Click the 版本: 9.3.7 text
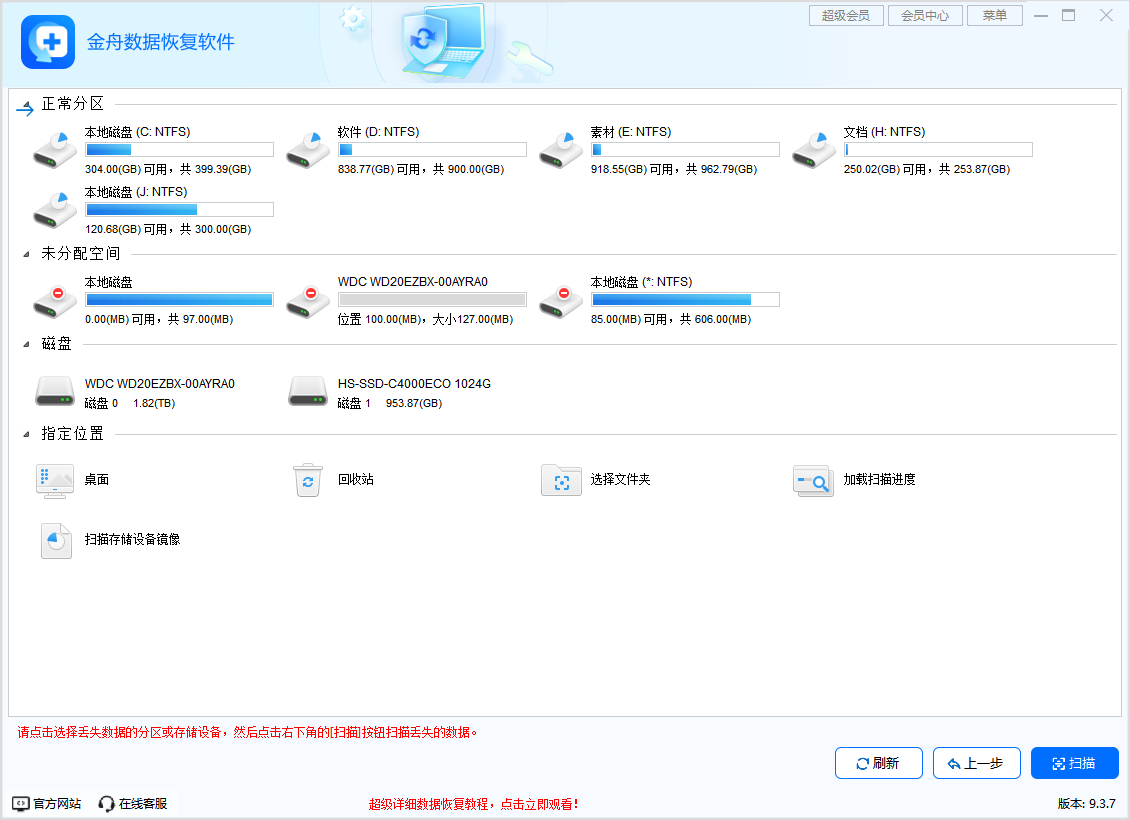1130x820 pixels. [1087, 803]
